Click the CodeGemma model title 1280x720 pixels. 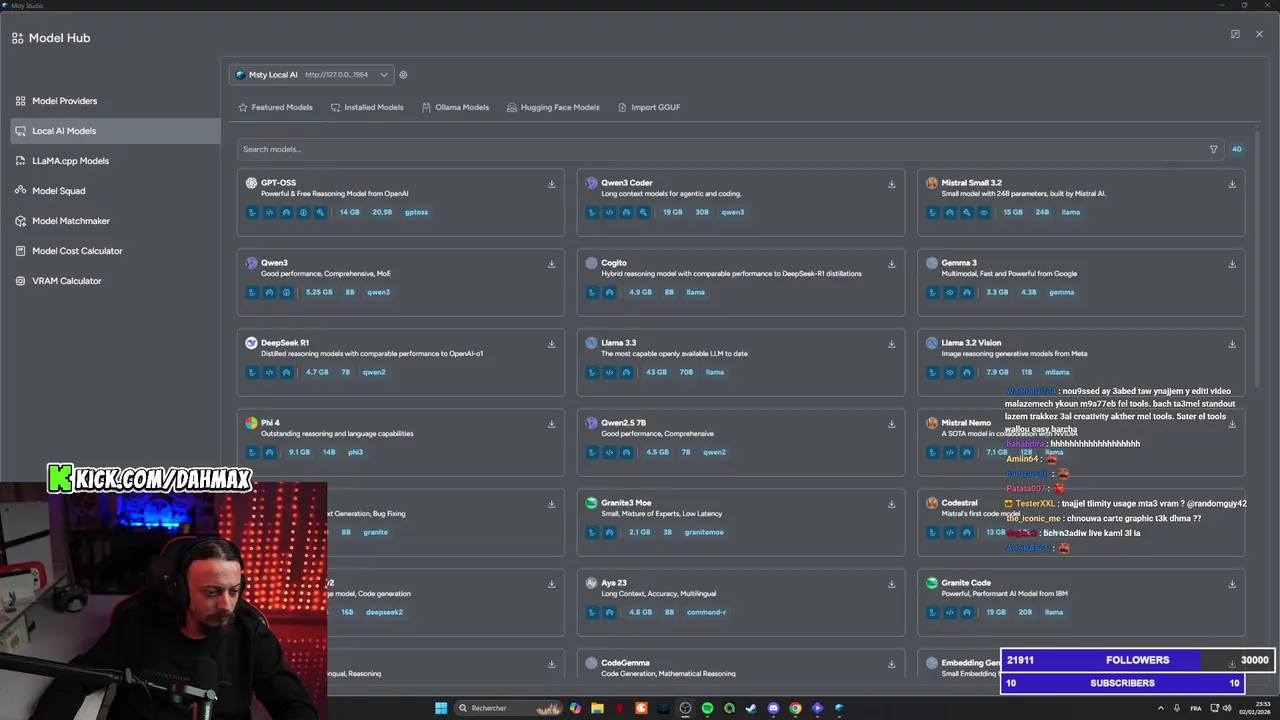[x=625, y=663]
